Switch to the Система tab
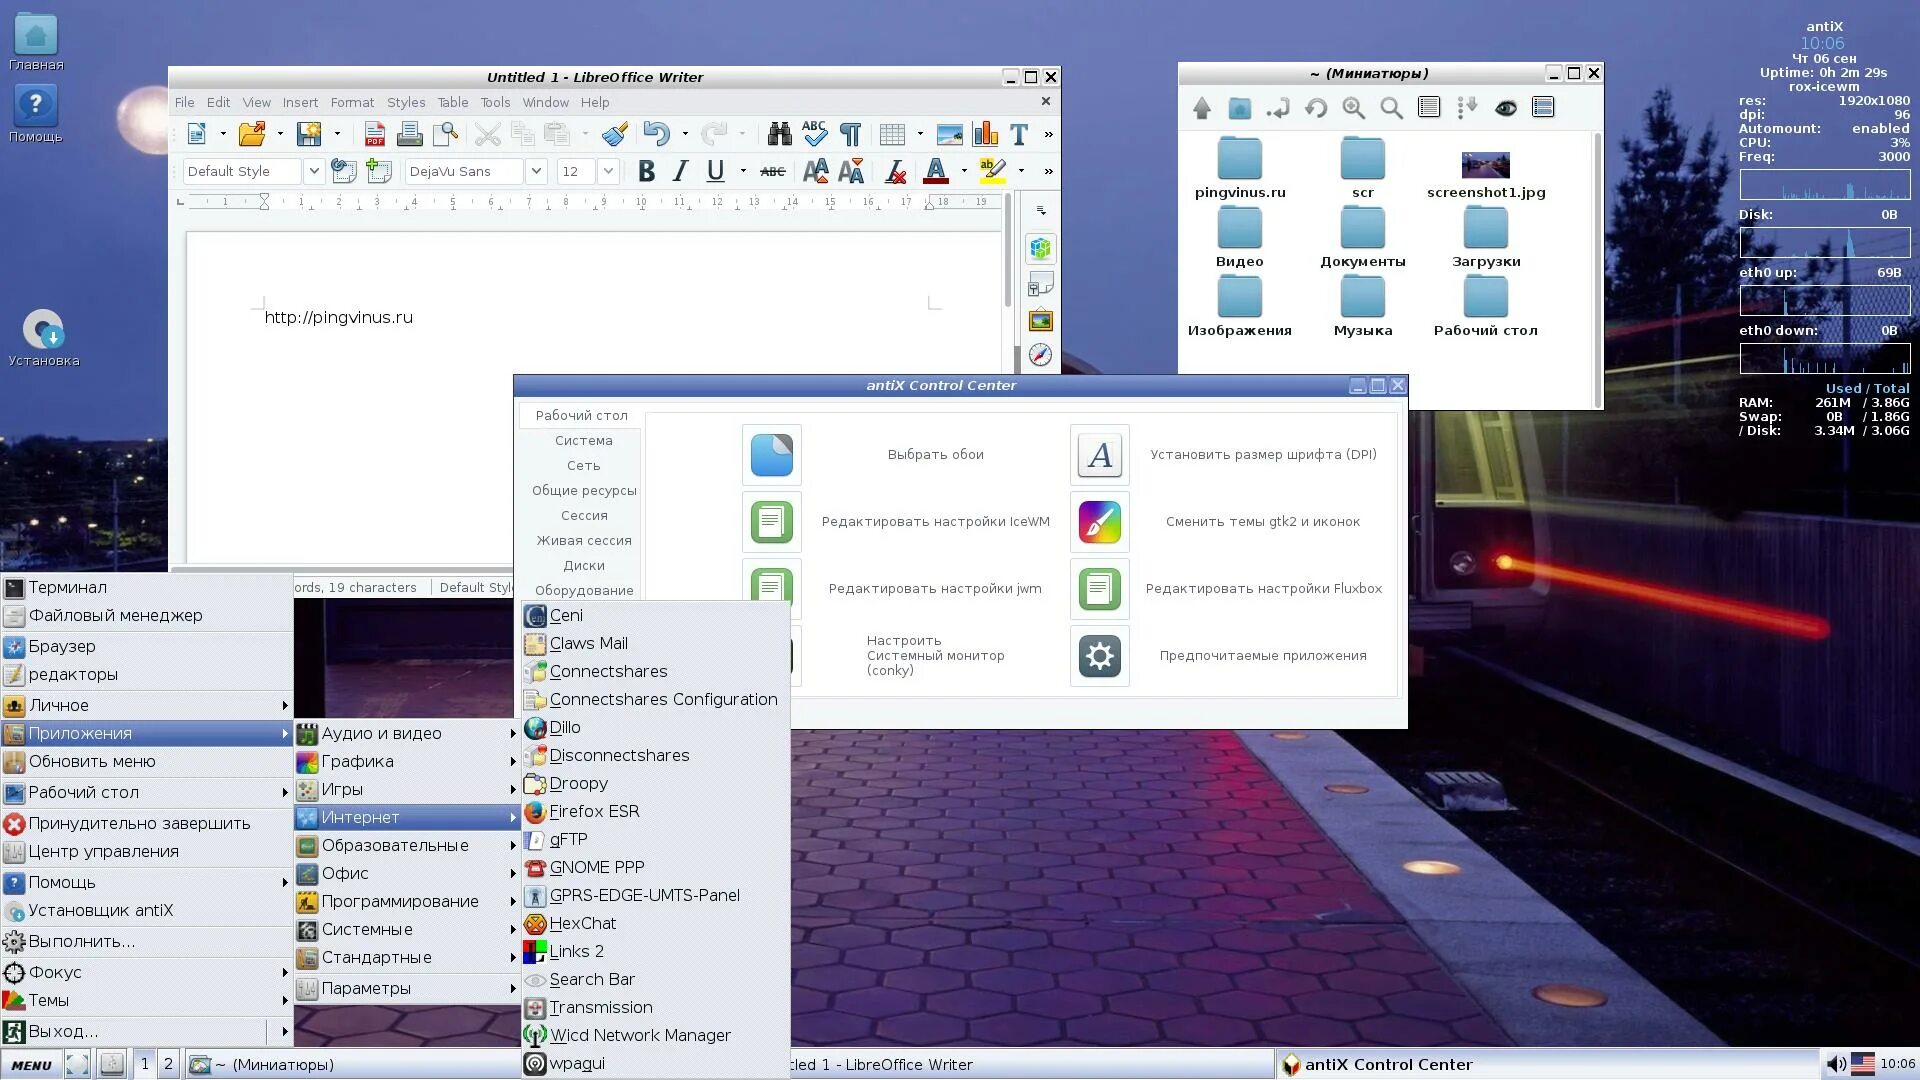1920x1080 pixels. click(583, 441)
